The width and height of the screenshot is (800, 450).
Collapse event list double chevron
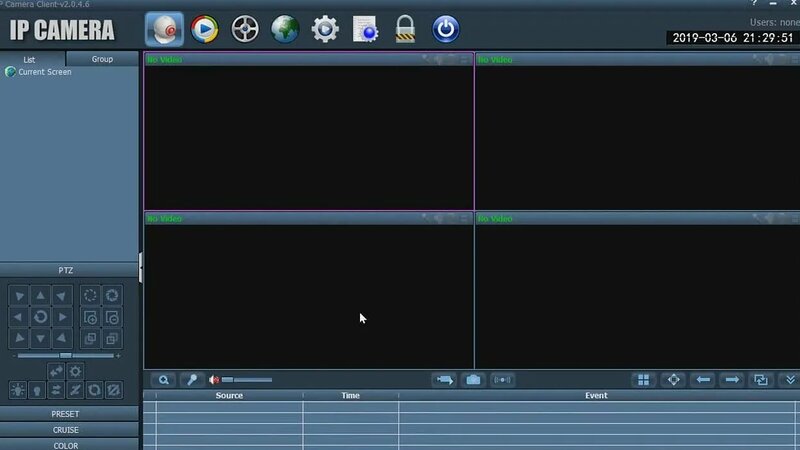(790, 380)
